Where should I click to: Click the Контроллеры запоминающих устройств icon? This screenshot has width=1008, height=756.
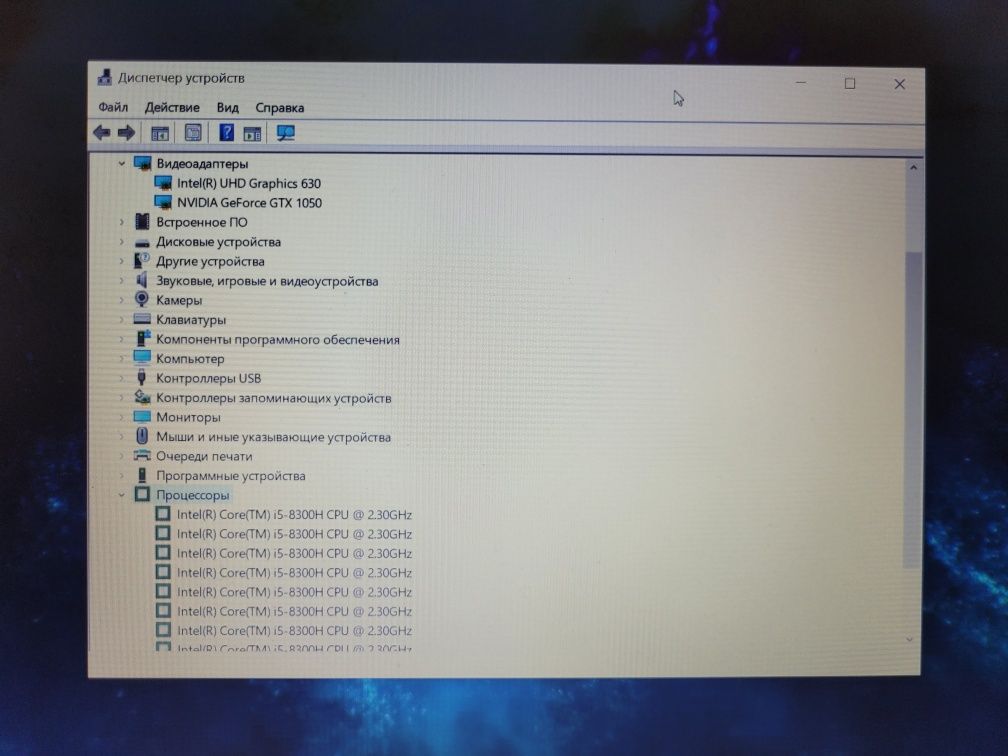point(142,397)
